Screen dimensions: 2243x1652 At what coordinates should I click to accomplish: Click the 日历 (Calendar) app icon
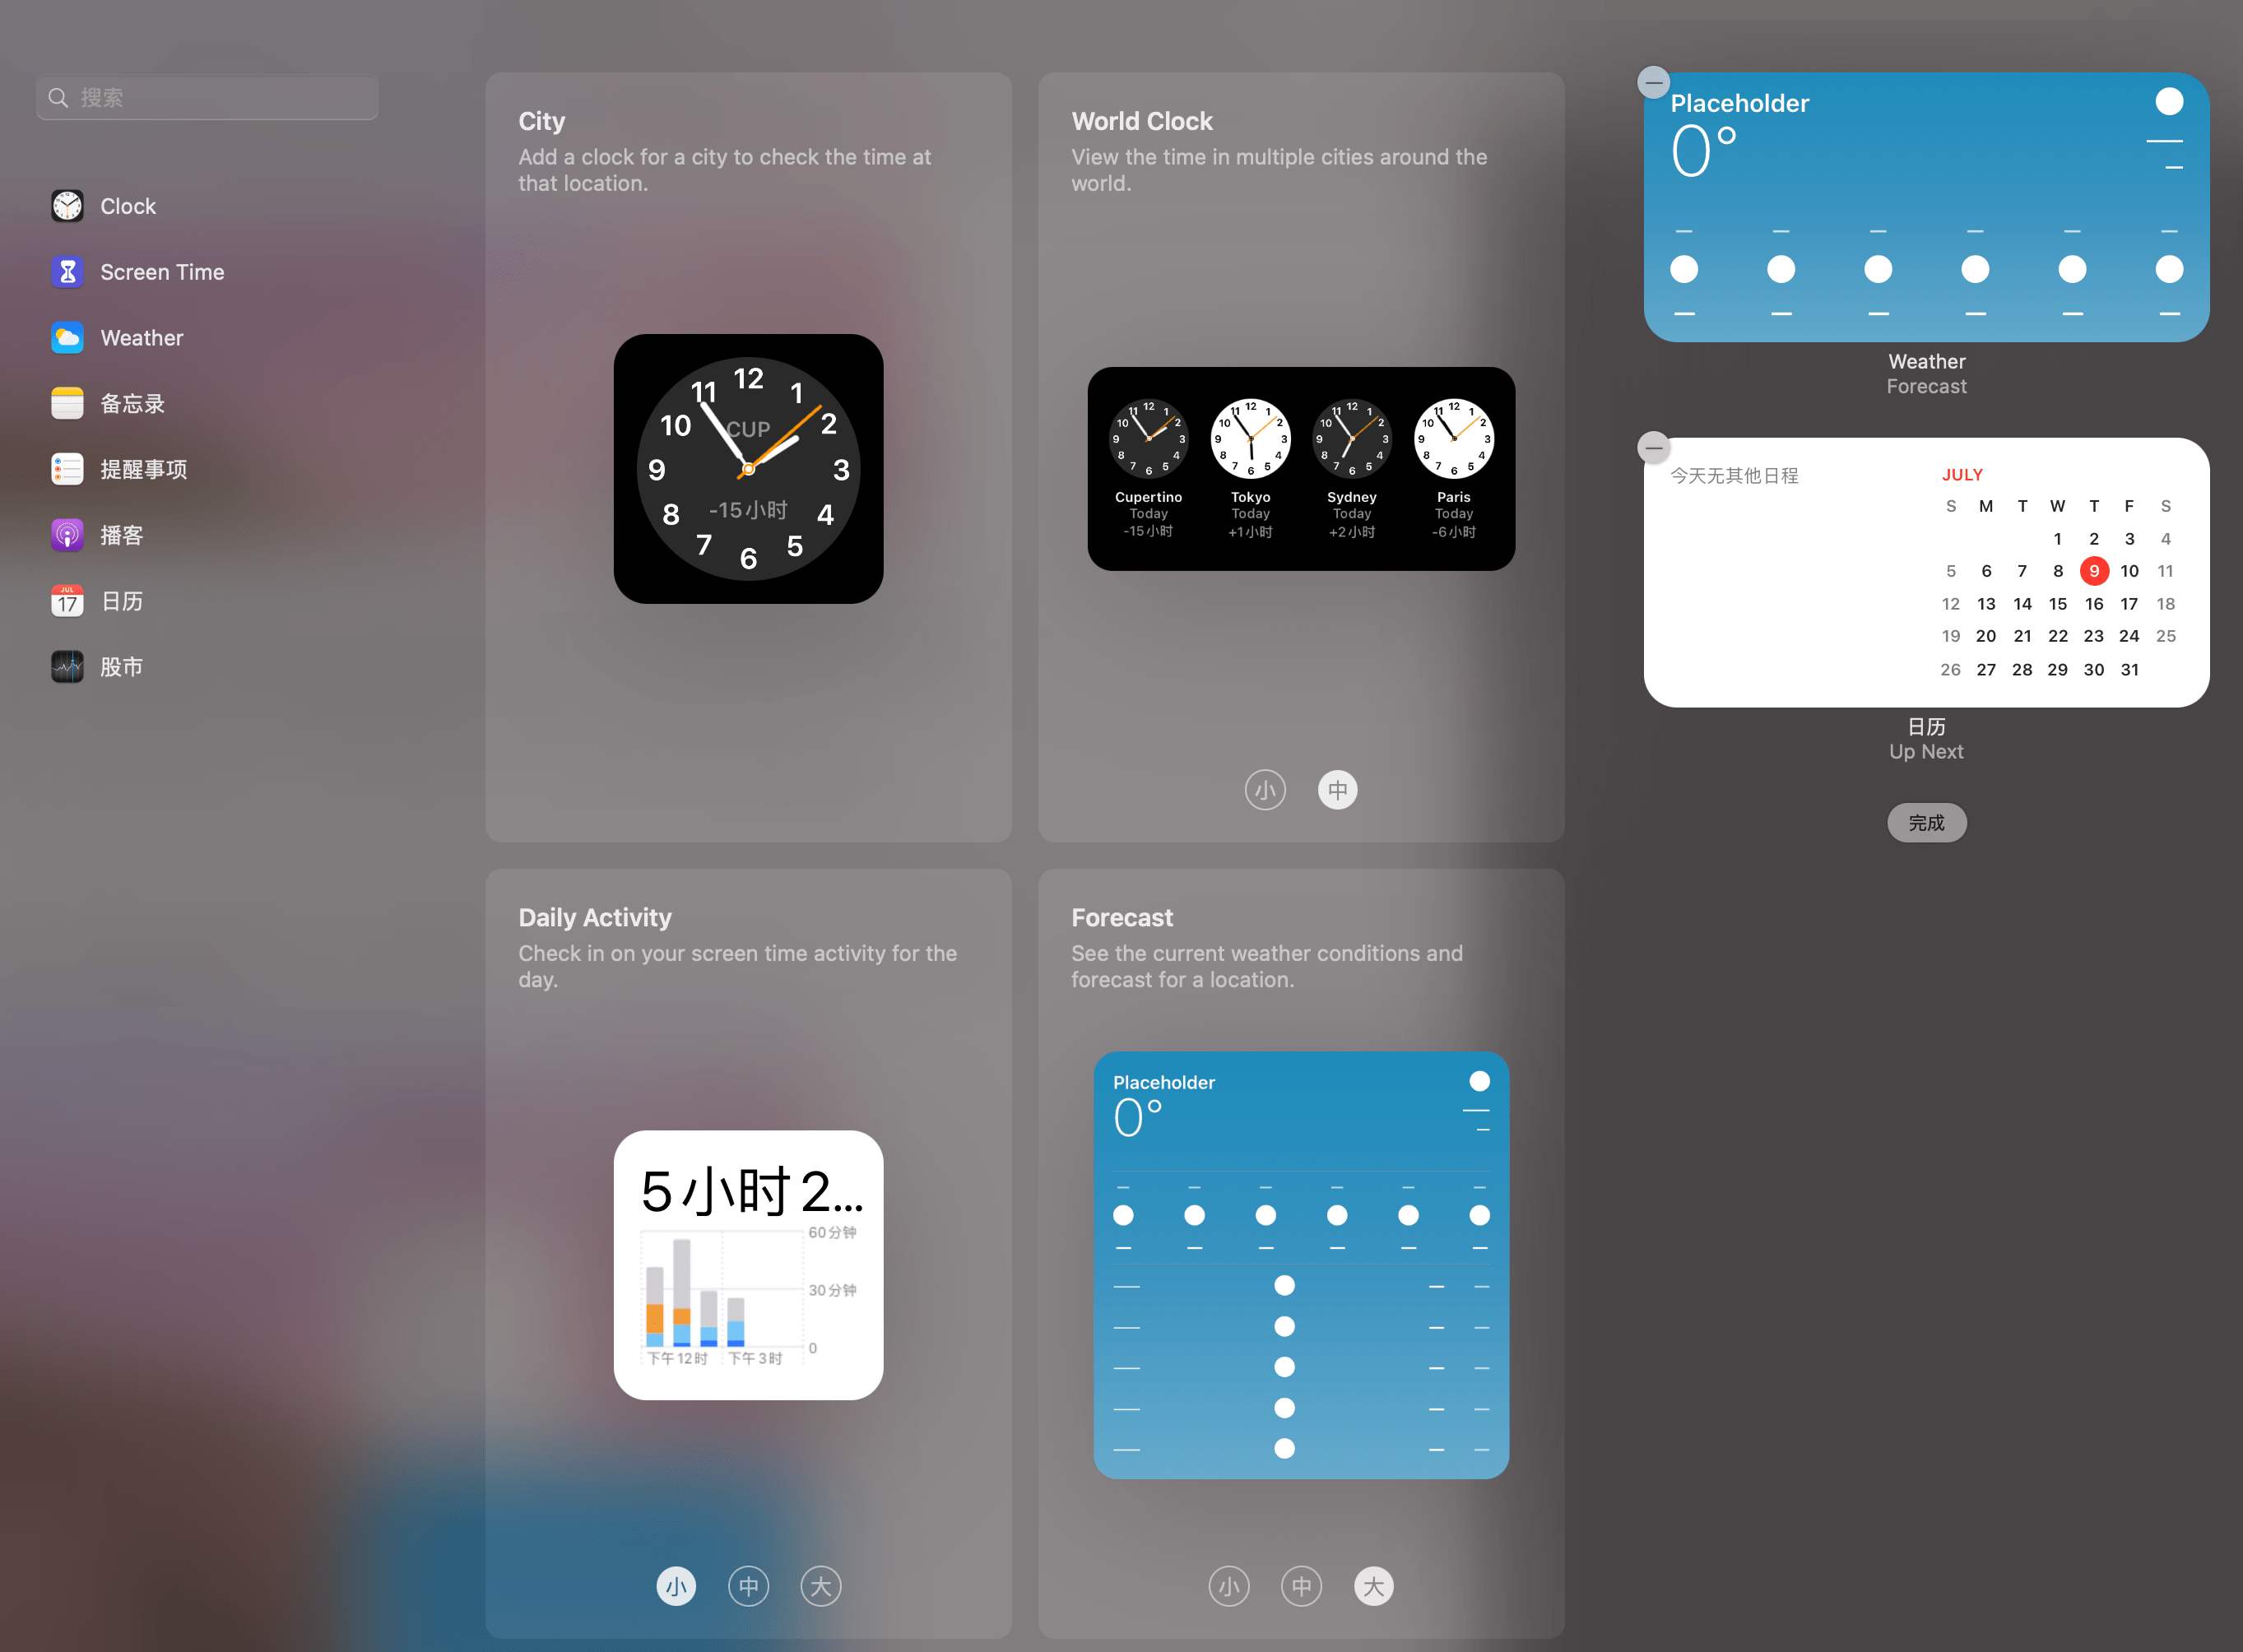(x=64, y=601)
